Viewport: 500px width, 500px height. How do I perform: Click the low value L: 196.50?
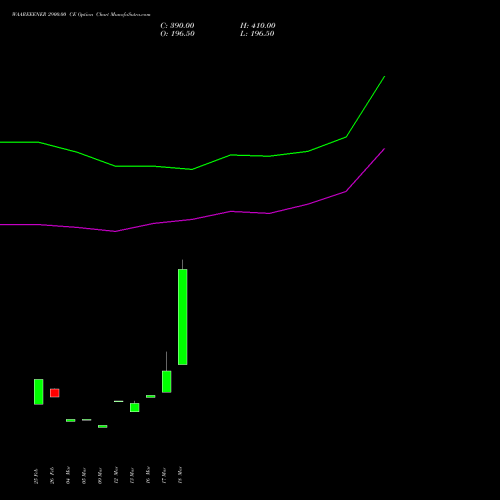(257, 34)
